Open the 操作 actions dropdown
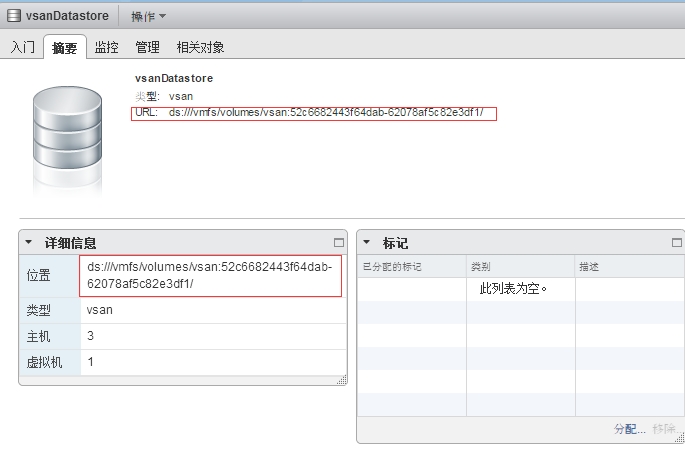The height and width of the screenshot is (451, 685). click(x=149, y=17)
